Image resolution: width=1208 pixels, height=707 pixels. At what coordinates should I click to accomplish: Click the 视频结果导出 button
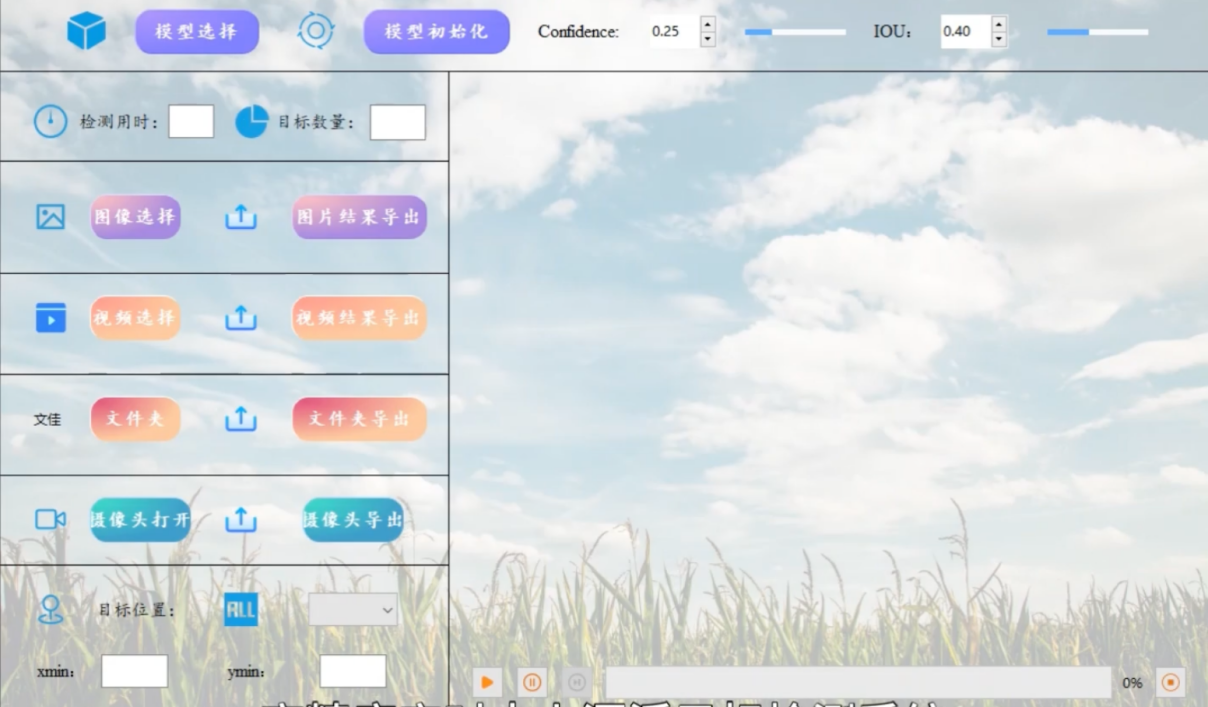pyautogui.click(x=359, y=318)
